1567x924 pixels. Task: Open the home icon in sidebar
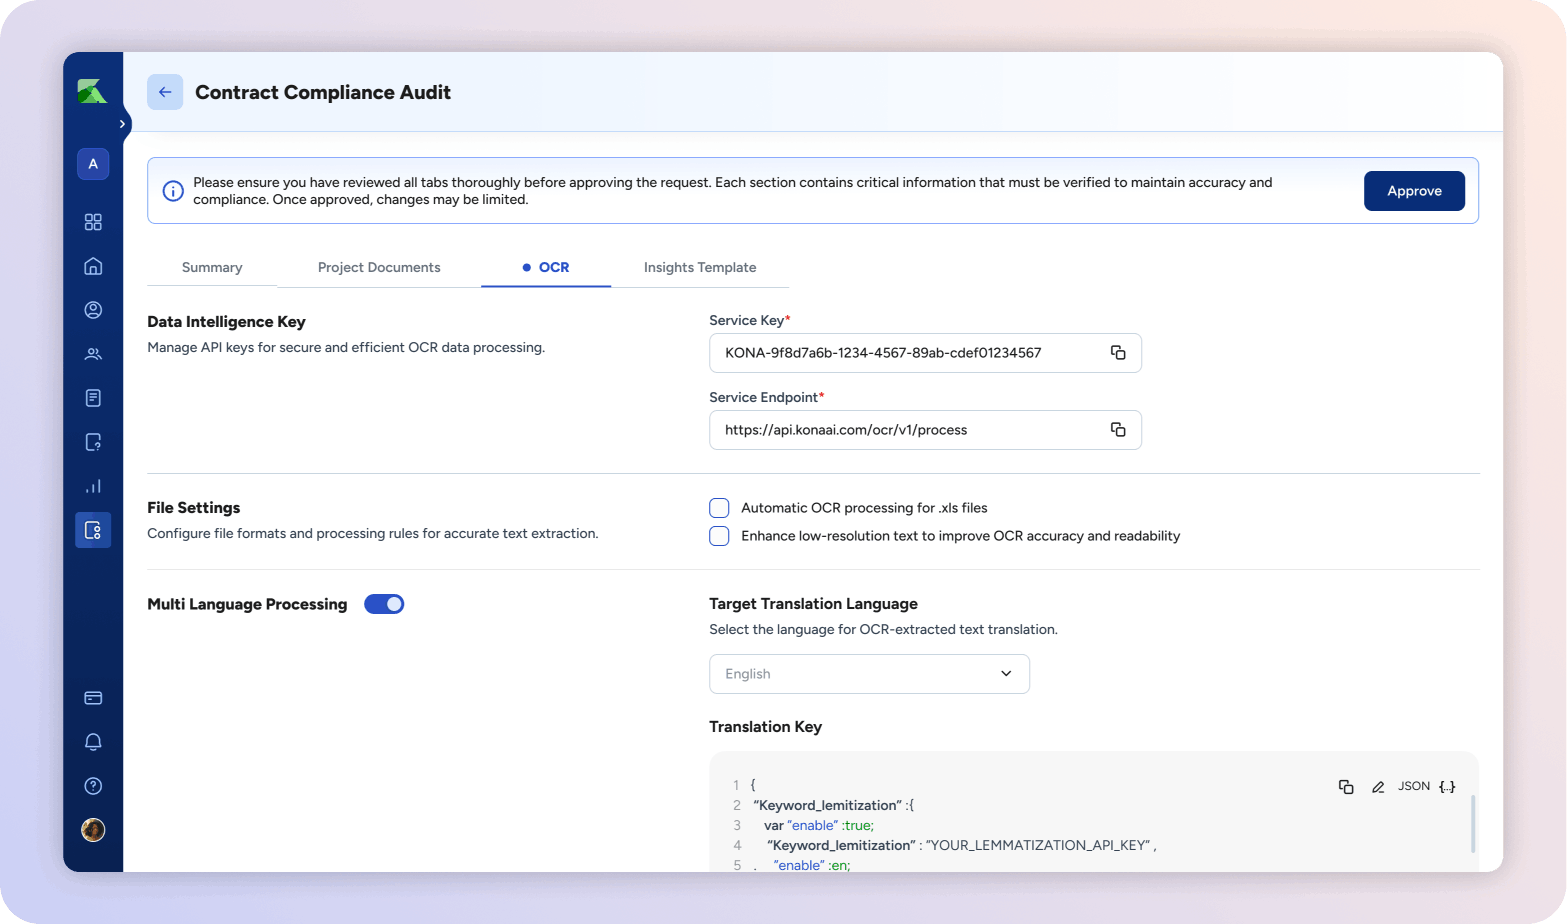tap(93, 266)
